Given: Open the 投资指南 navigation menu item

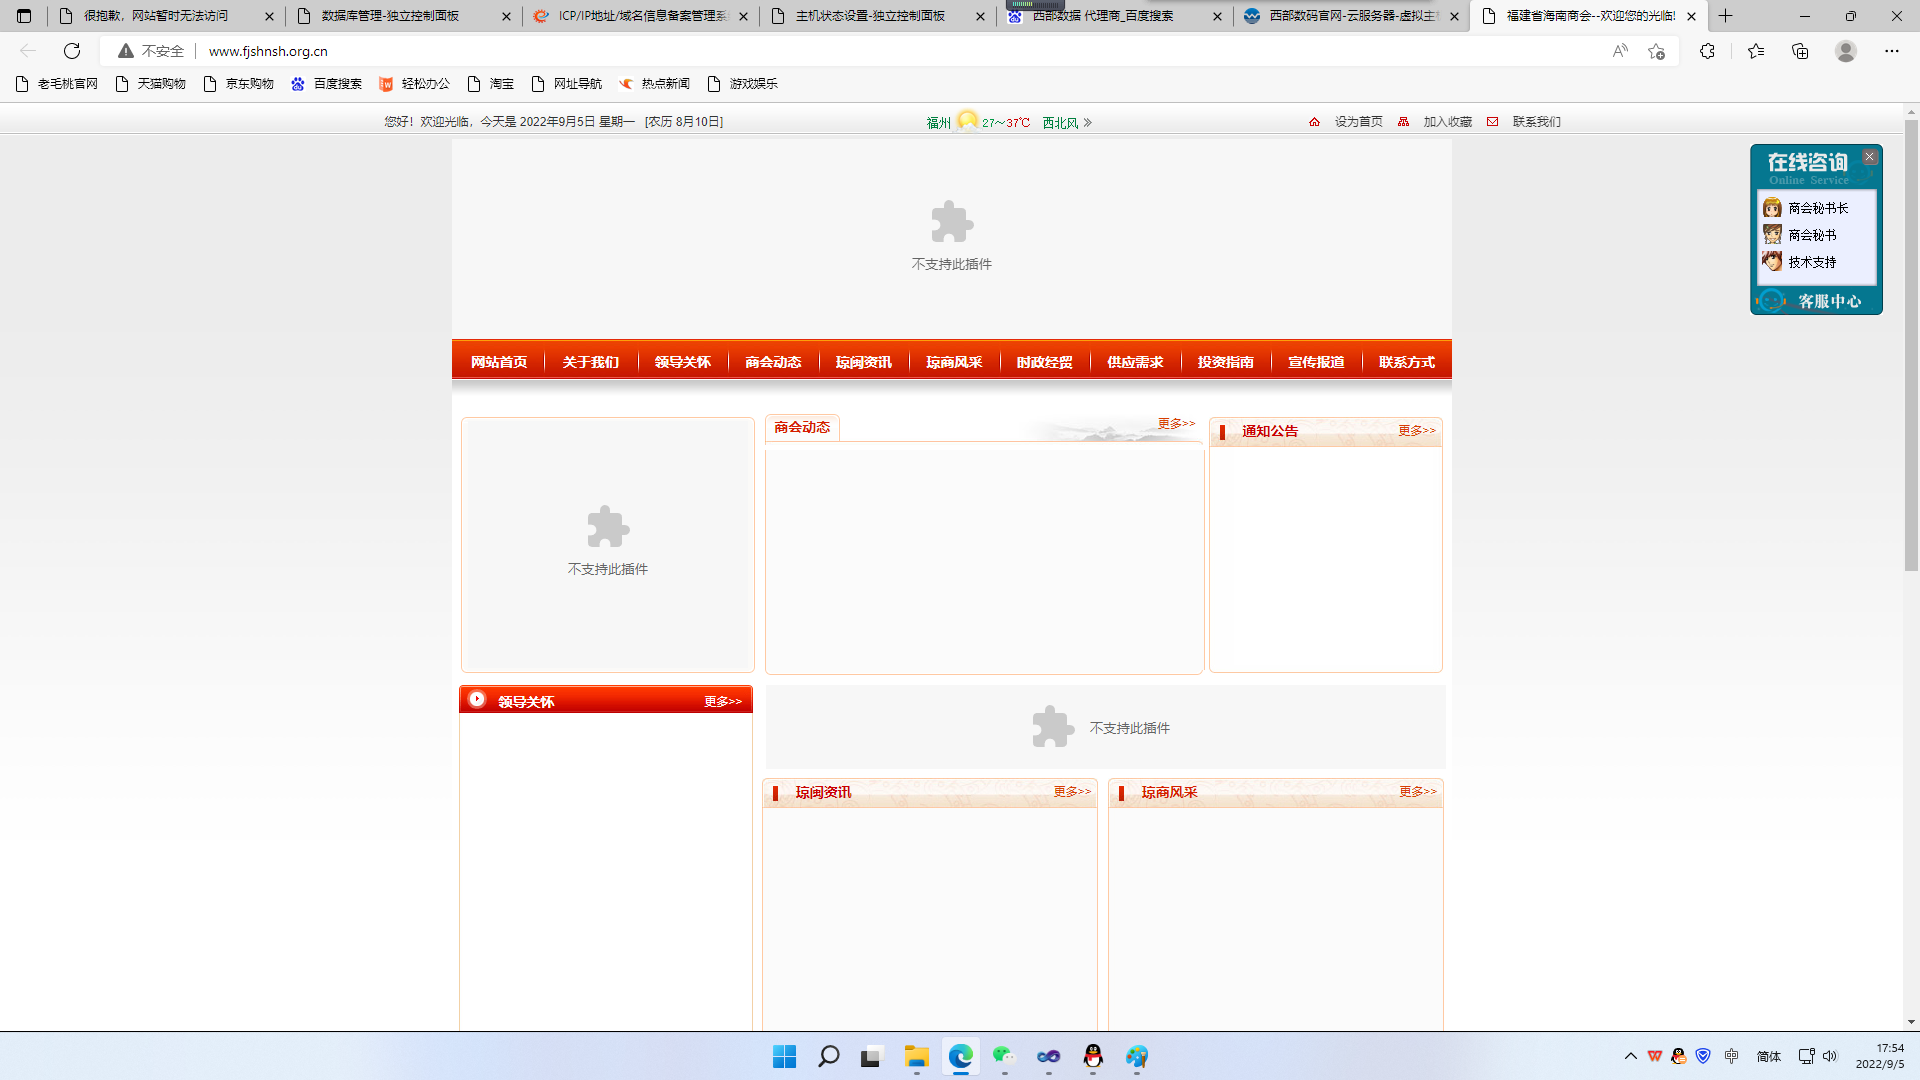Looking at the screenshot, I should (1225, 362).
